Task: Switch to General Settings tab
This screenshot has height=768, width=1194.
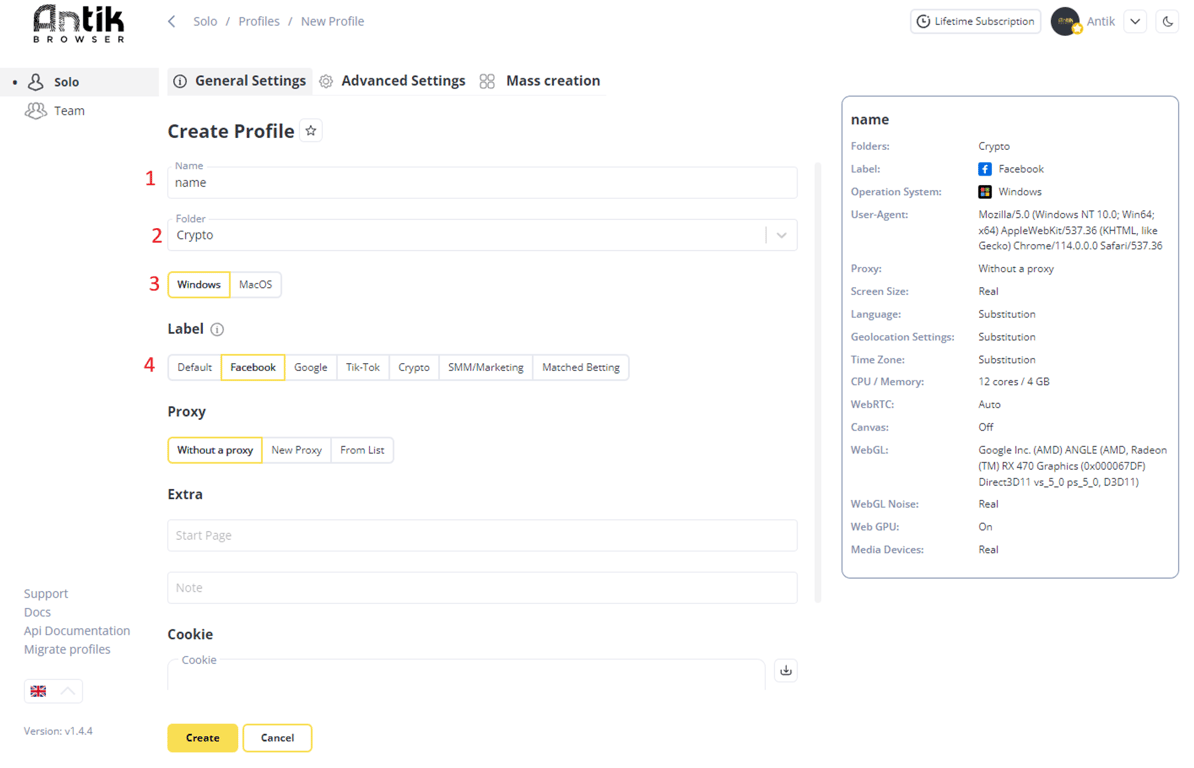Action: (240, 81)
